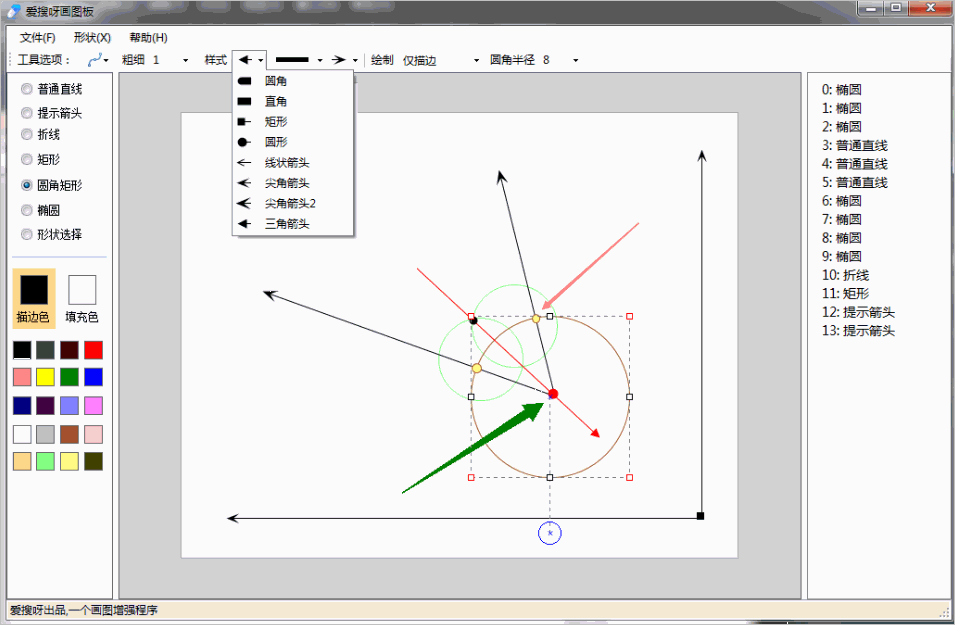Open the 帮助(H) menu

pyautogui.click(x=149, y=38)
